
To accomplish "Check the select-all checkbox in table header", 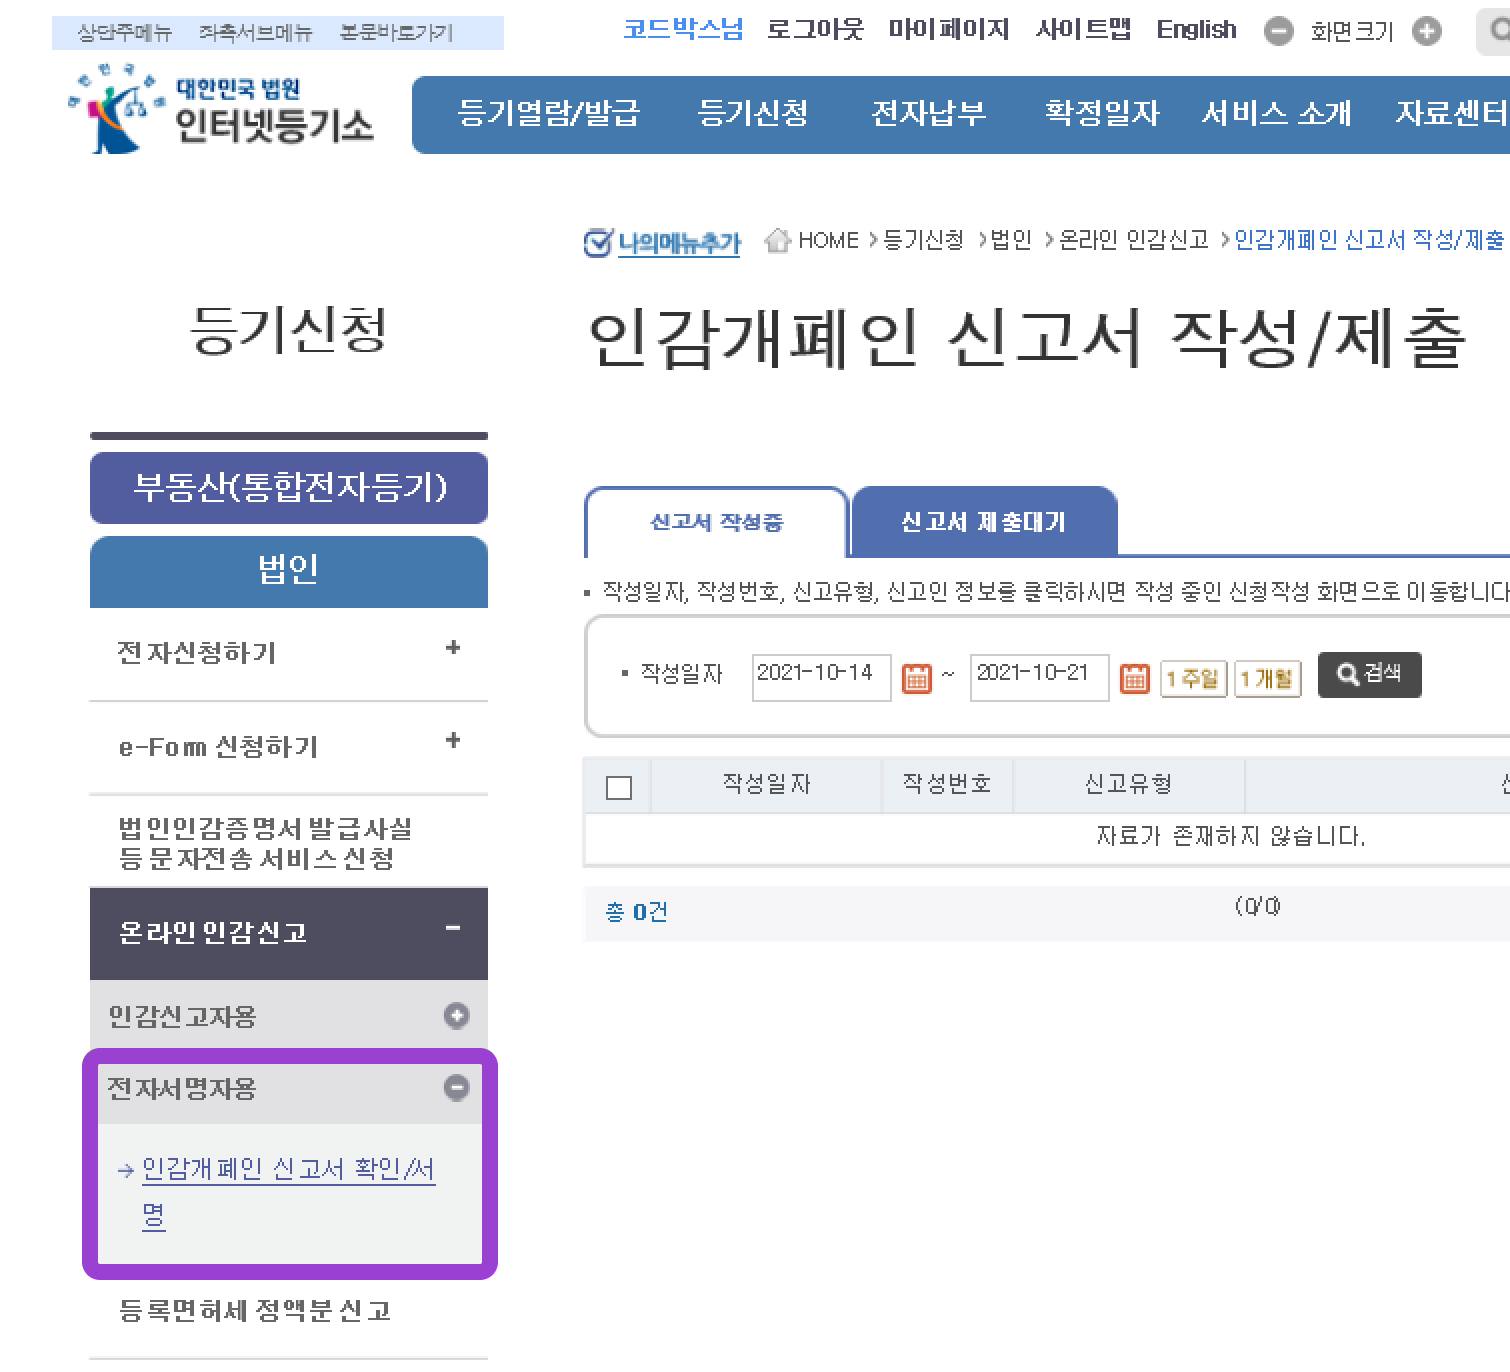I will click(618, 787).
